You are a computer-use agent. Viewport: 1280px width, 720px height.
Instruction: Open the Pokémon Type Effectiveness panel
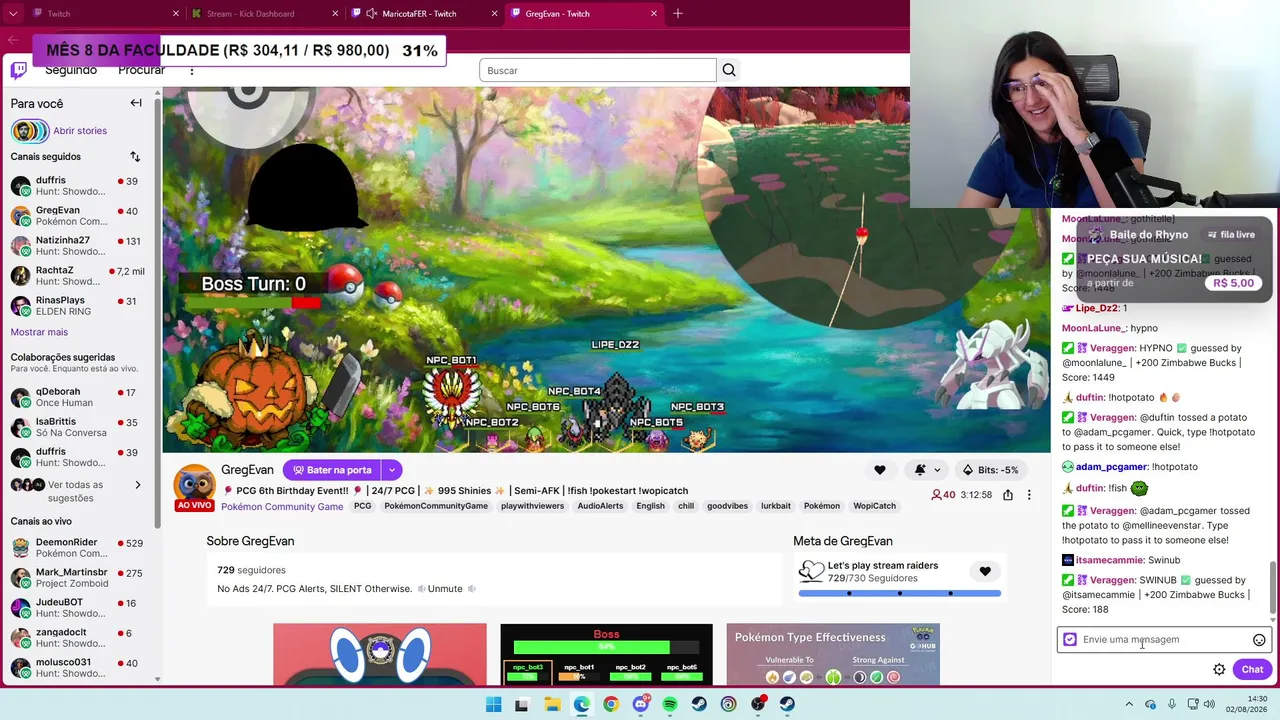click(x=833, y=654)
